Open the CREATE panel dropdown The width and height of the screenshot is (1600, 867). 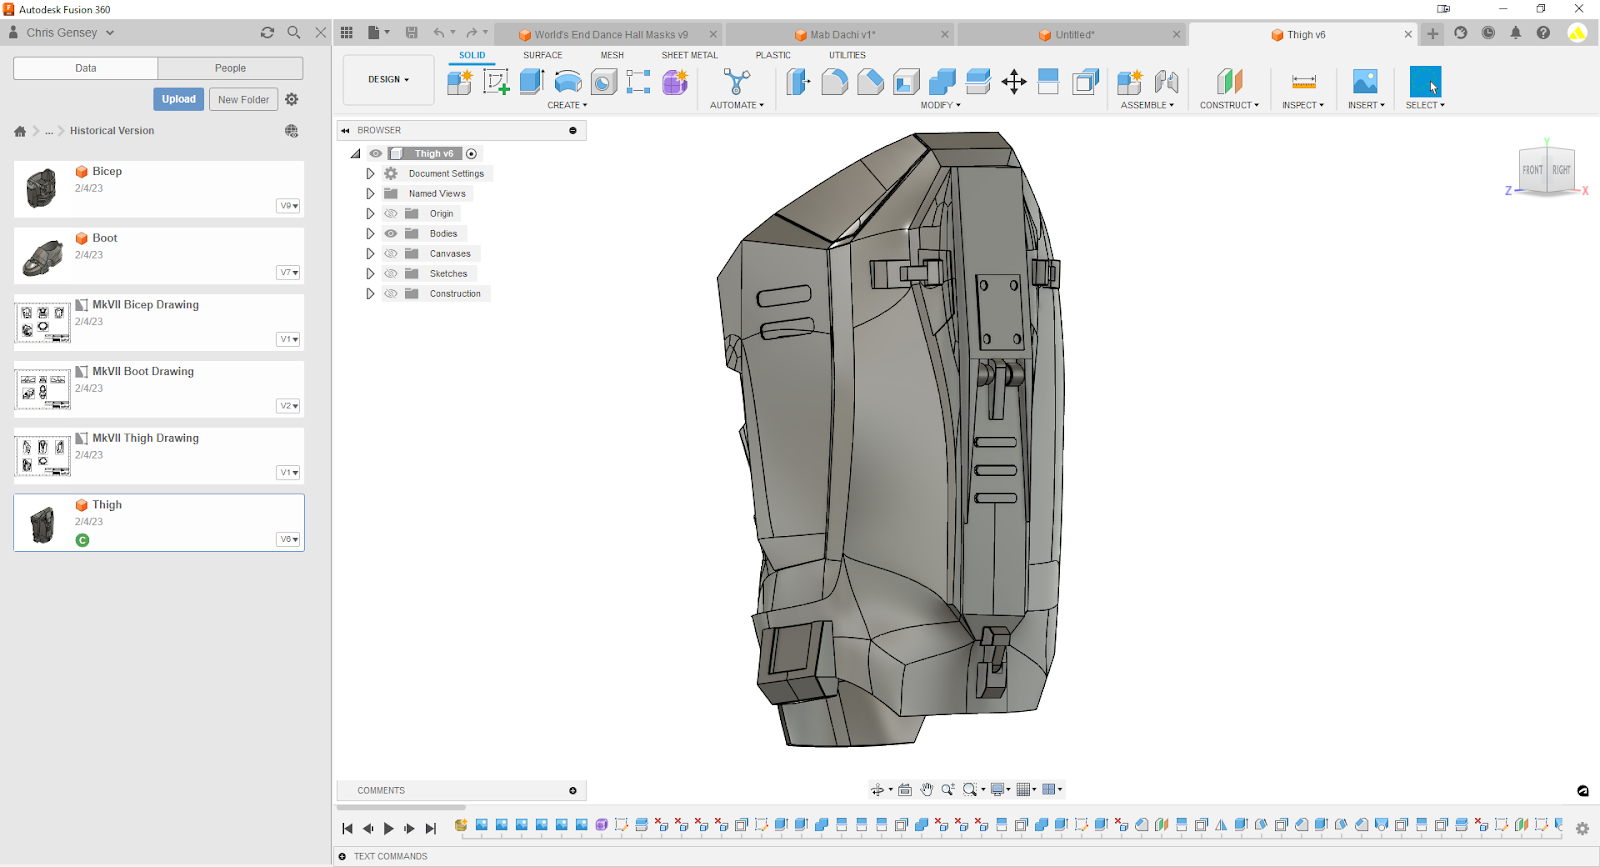click(x=567, y=105)
